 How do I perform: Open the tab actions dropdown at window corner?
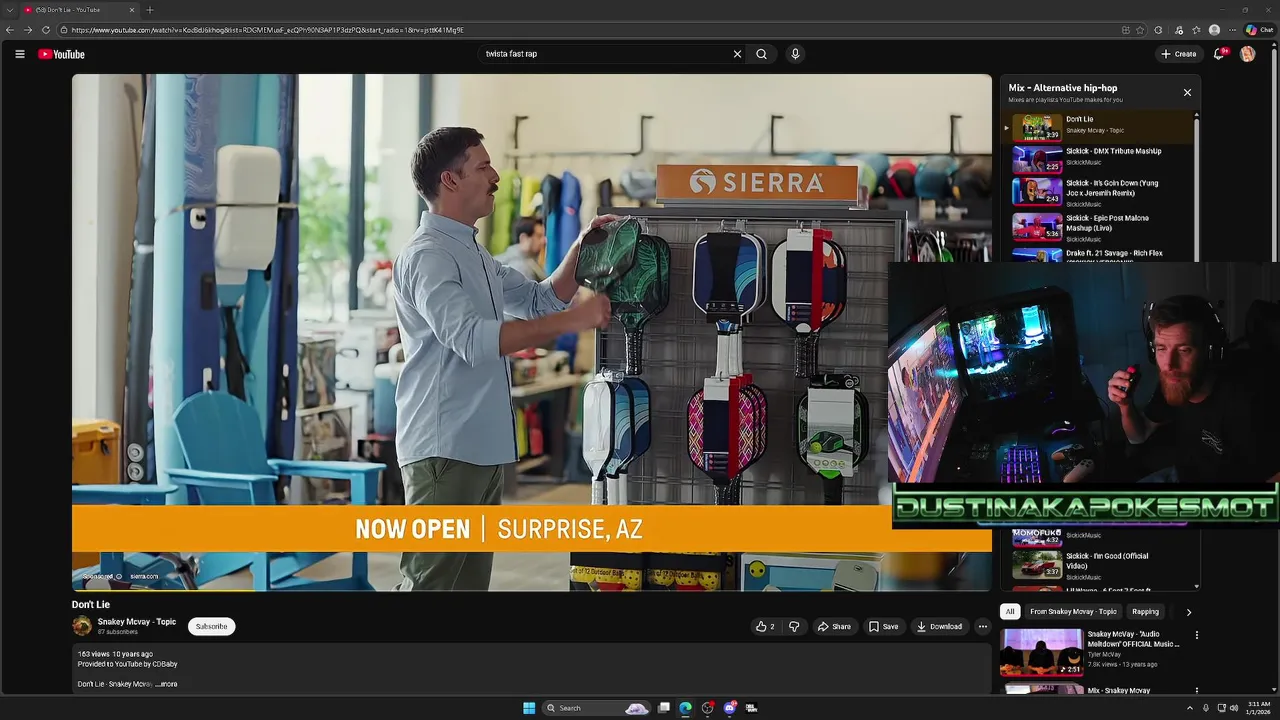[8, 10]
